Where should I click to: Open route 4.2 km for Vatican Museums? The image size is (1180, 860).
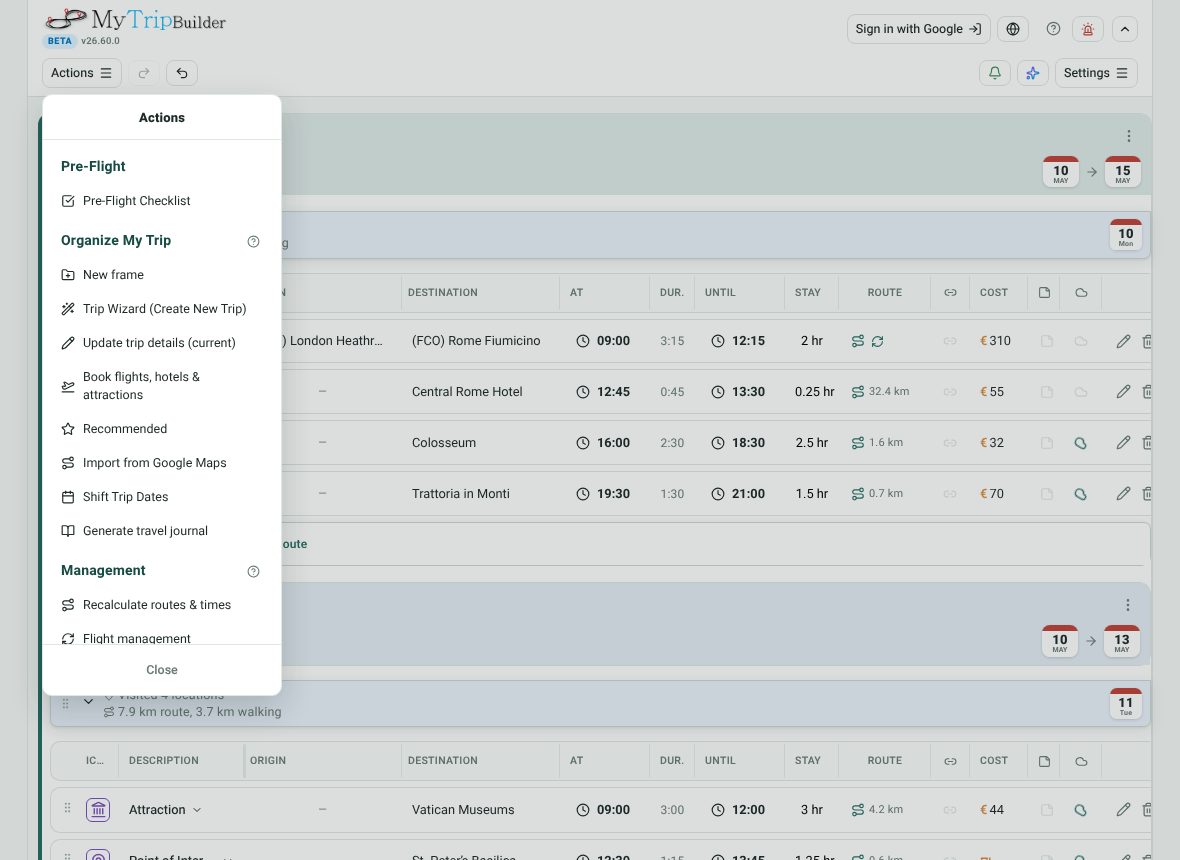877,810
